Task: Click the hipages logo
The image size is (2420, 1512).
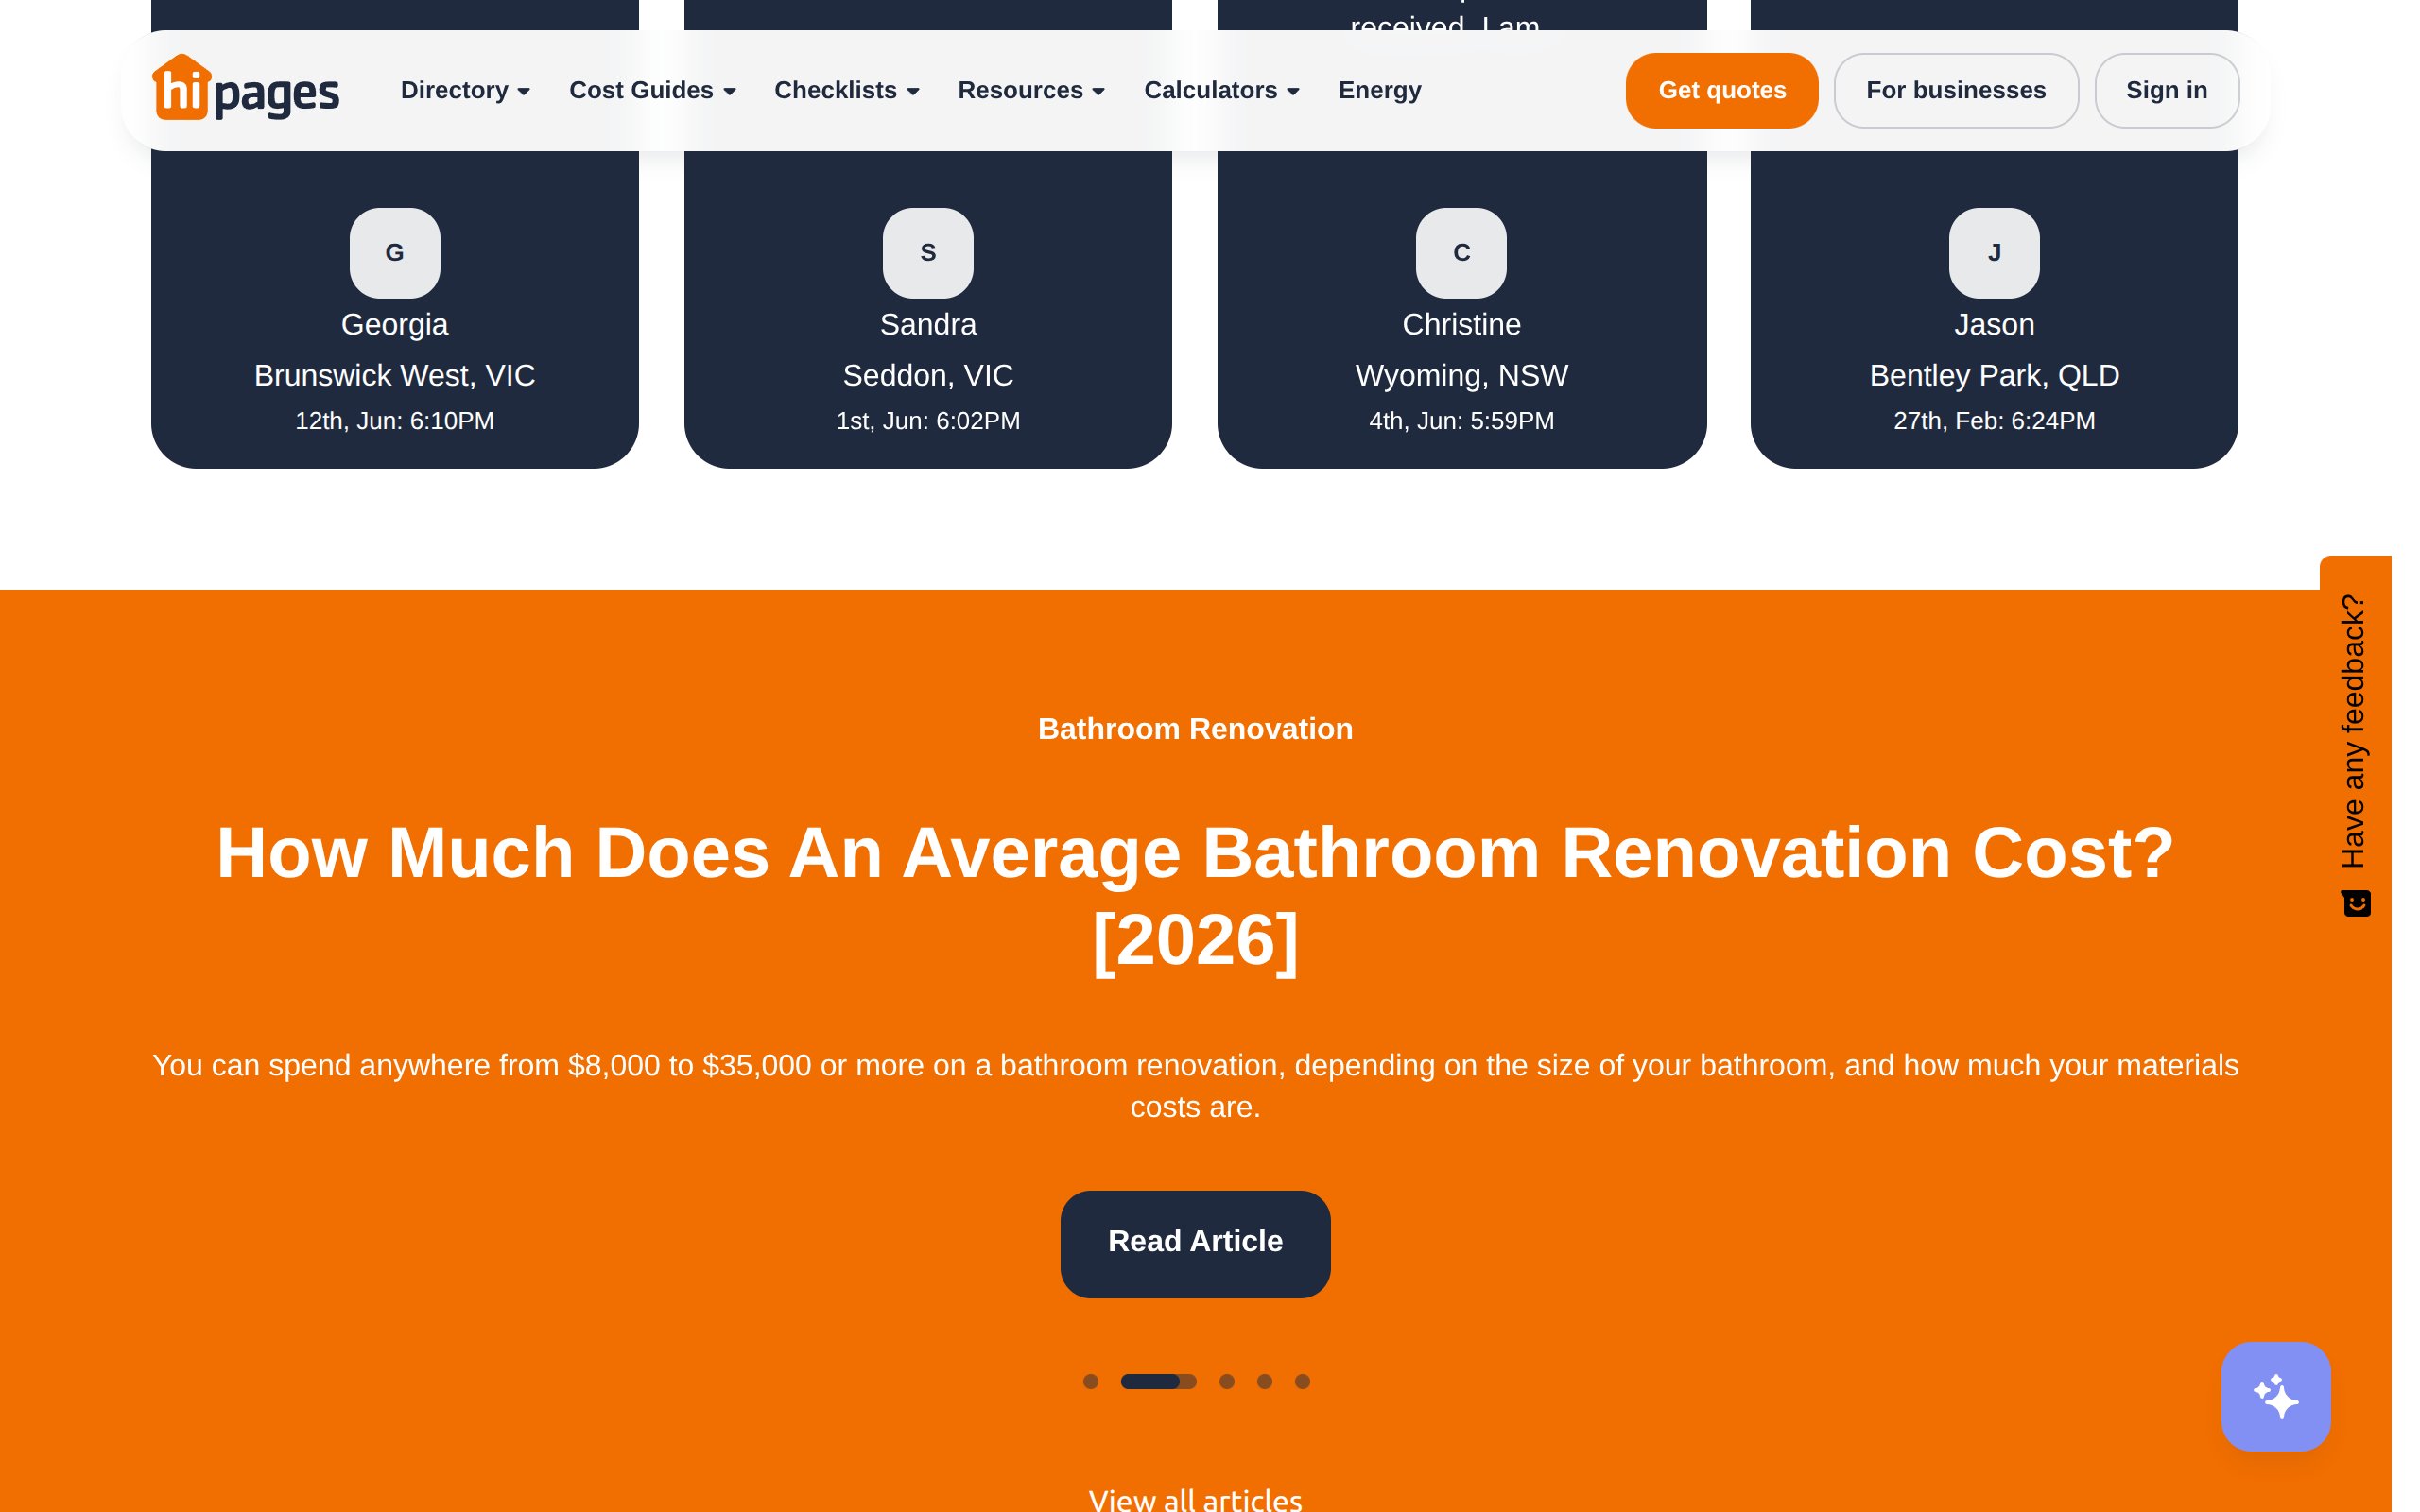Action: [246, 88]
